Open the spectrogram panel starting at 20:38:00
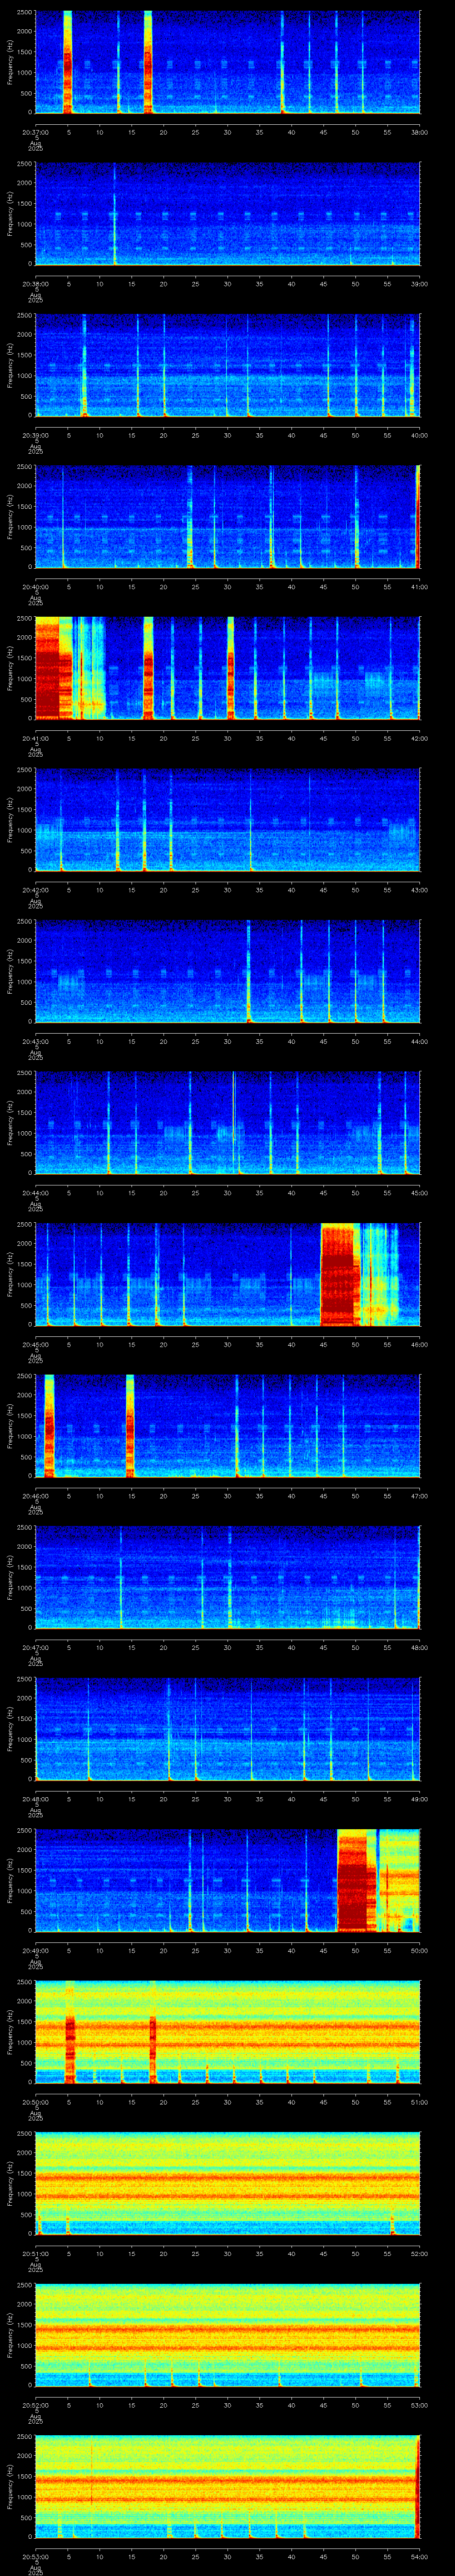This screenshot has height=2576, width=455. coord(227,213)
